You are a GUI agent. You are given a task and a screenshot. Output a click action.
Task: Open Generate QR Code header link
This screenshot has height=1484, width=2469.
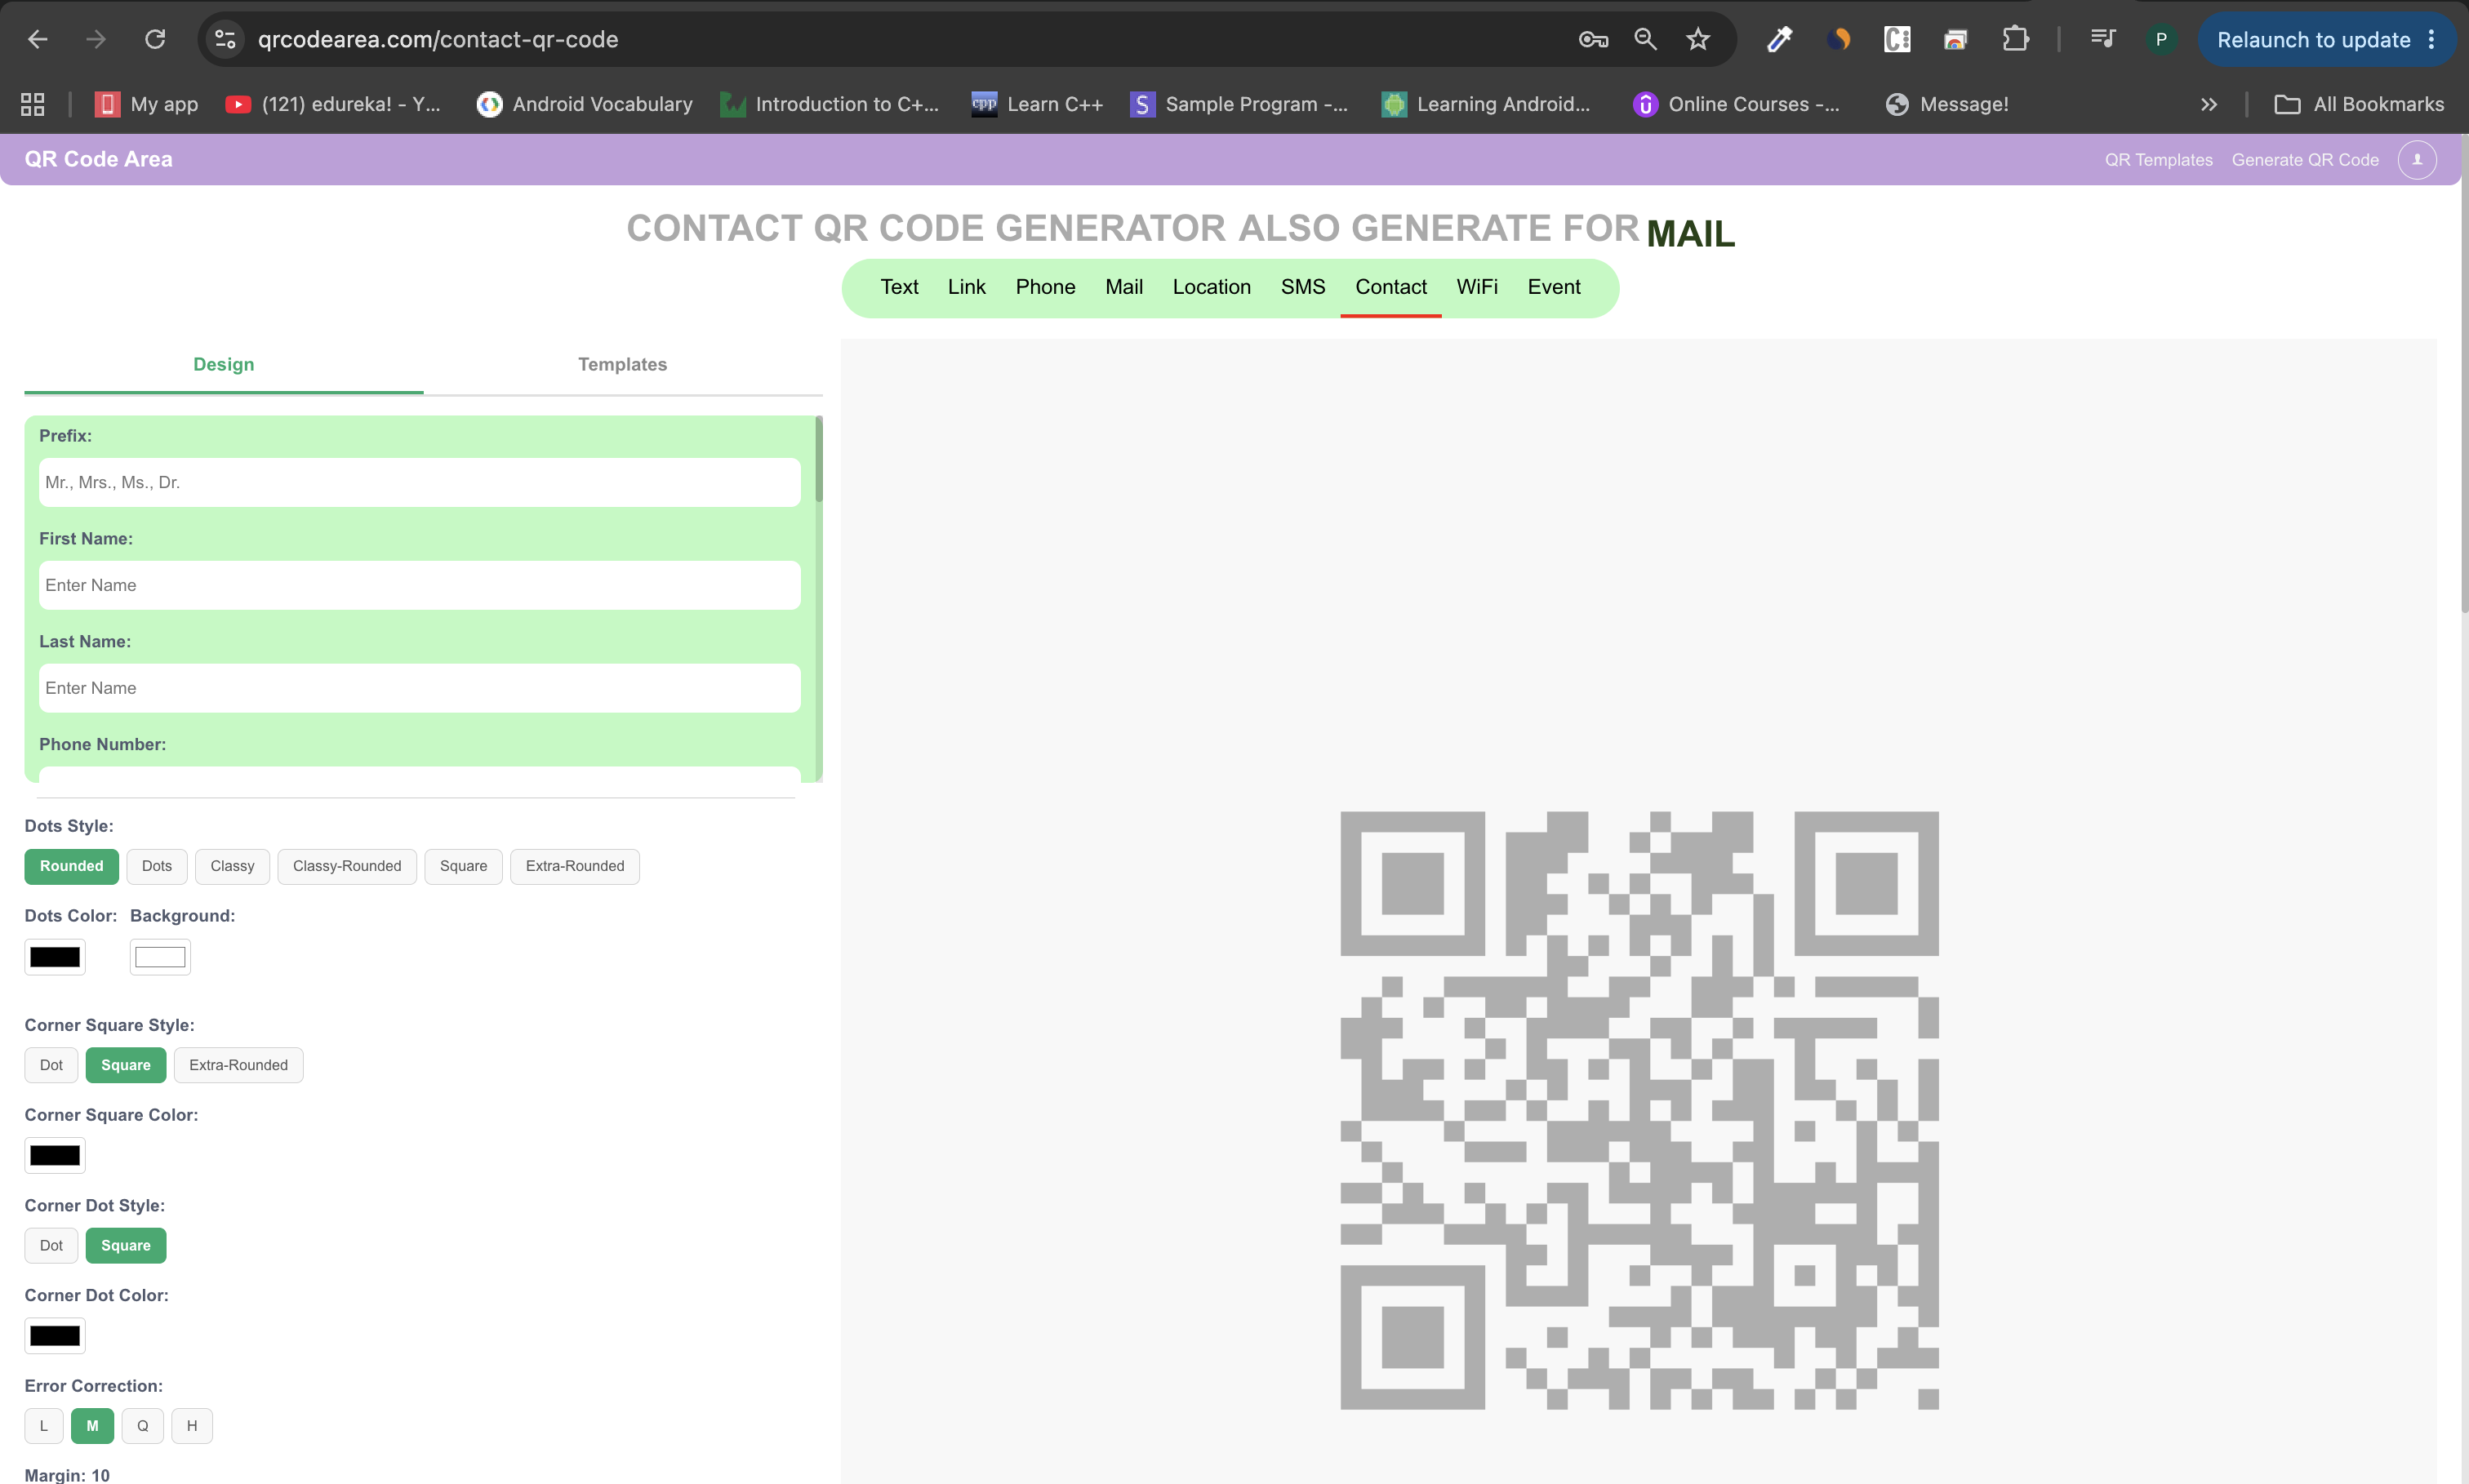(x=2305, y=160)
